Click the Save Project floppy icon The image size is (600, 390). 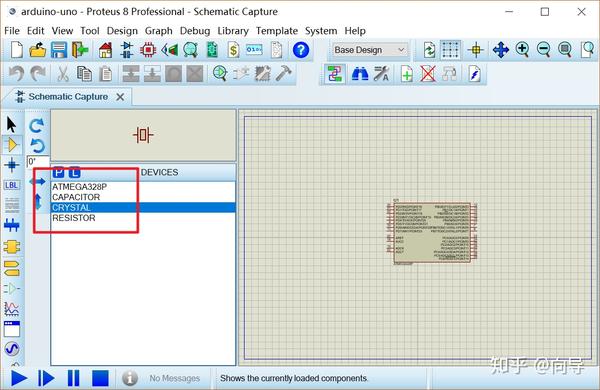click(x=59, y=50)
